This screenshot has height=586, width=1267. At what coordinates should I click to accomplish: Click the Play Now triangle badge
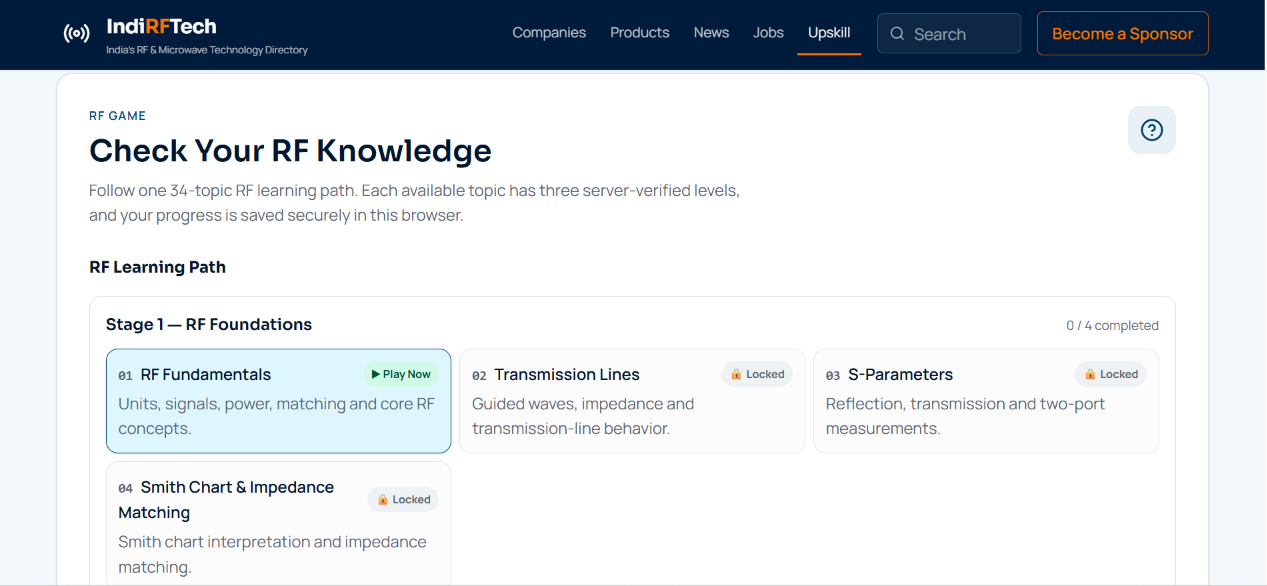401,374
